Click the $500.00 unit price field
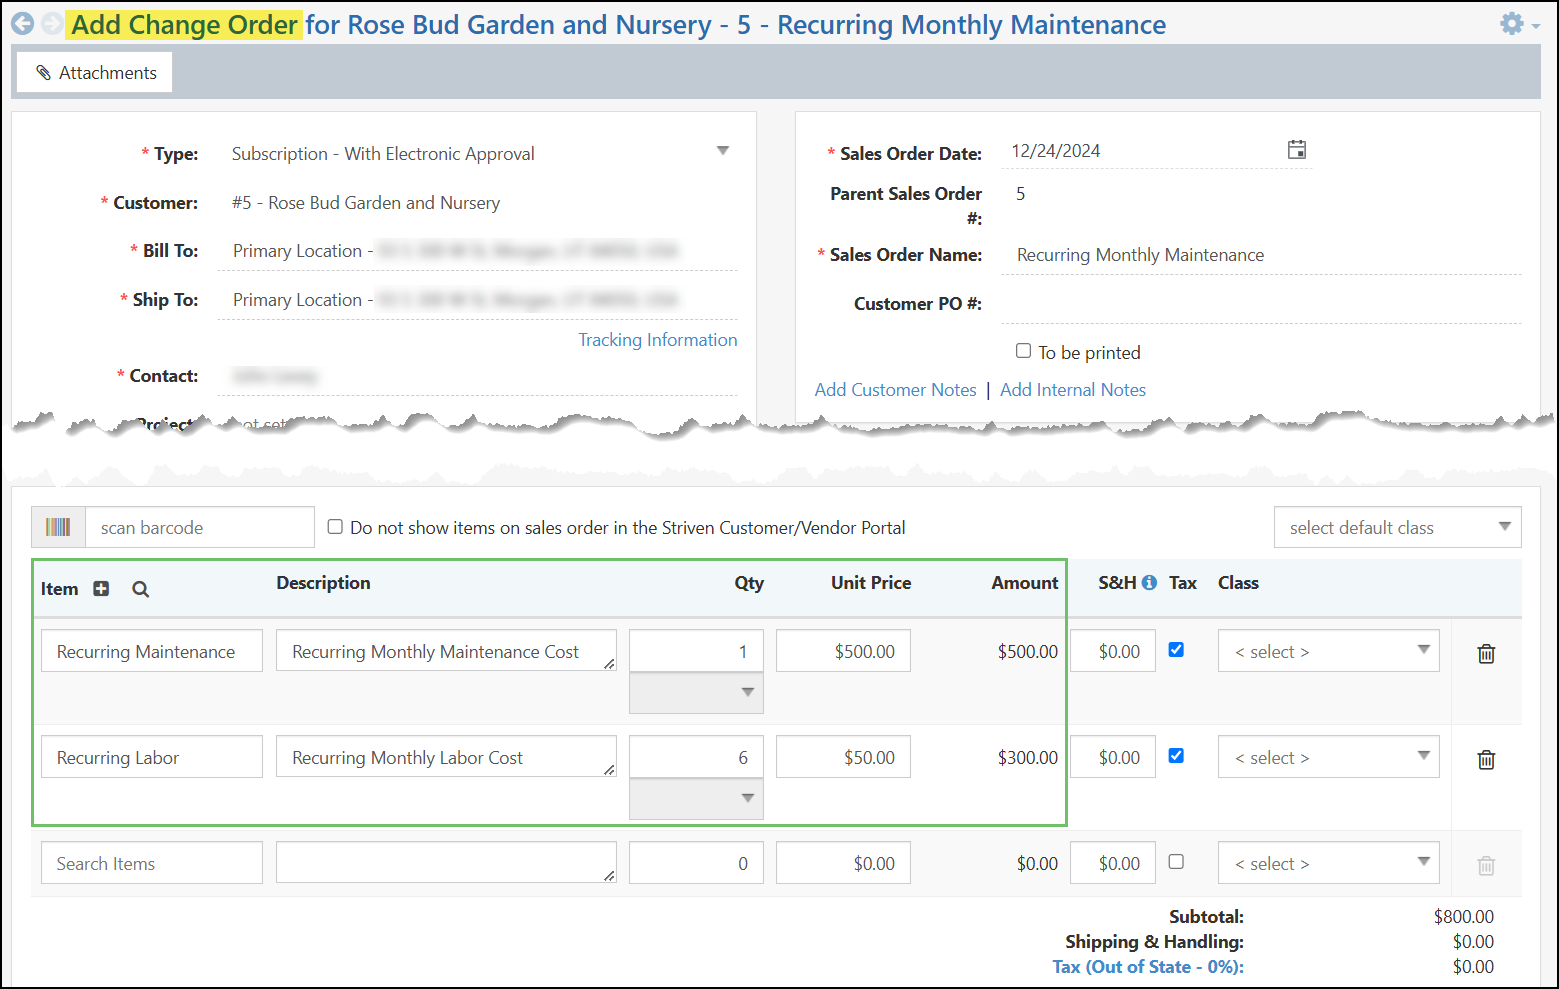This screenshot has height=989, width=1559. (843, 651)
